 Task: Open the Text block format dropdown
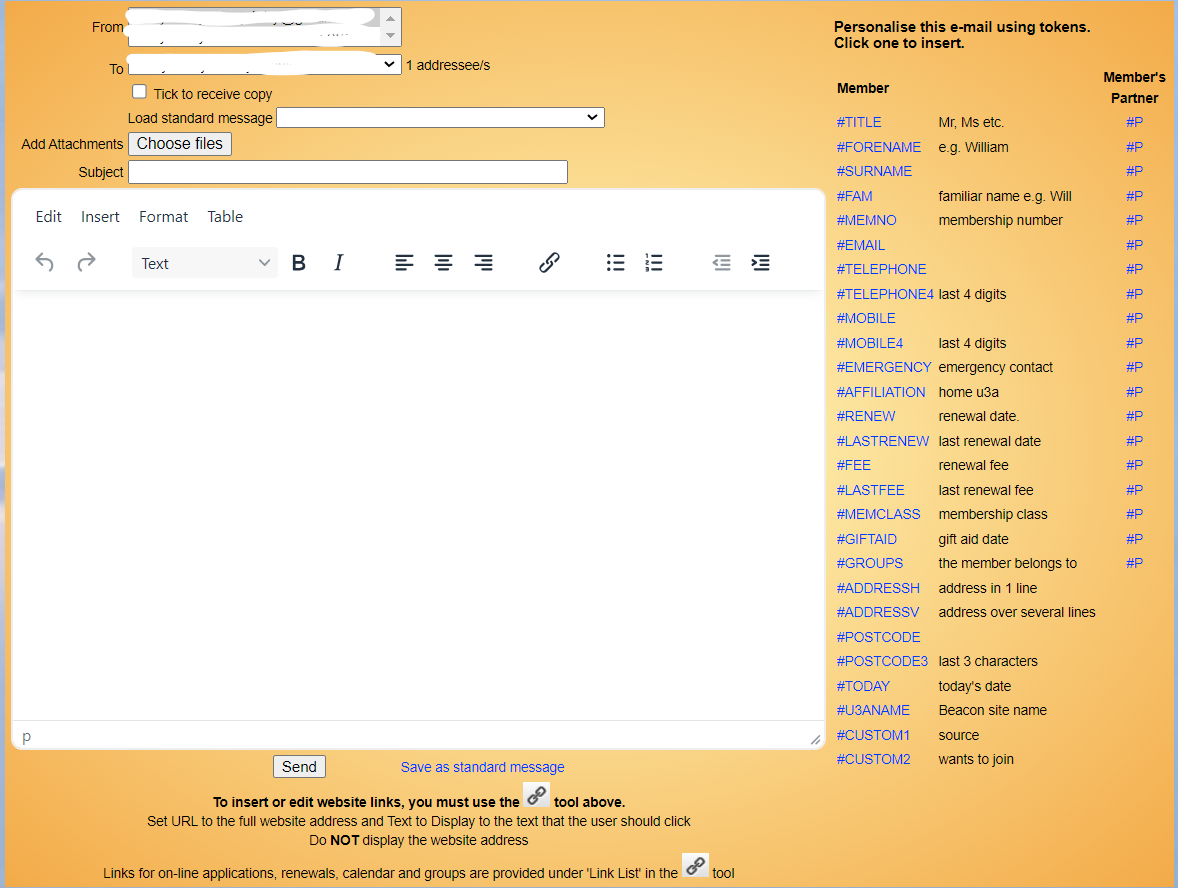point(204,263)
